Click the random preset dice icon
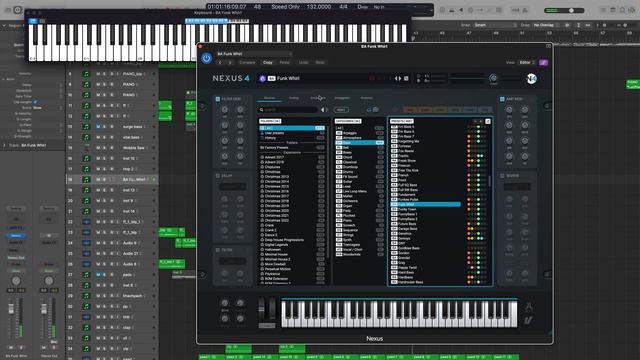The height and width of the screenshot is (360, 640). (406, 78)
